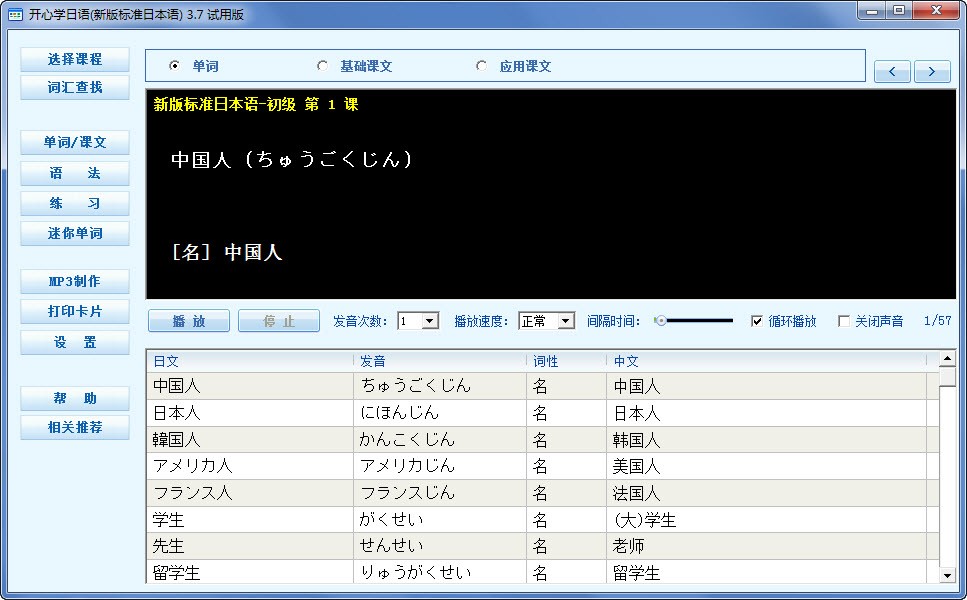Click the 老师 Chinese meaning cell

767,546
